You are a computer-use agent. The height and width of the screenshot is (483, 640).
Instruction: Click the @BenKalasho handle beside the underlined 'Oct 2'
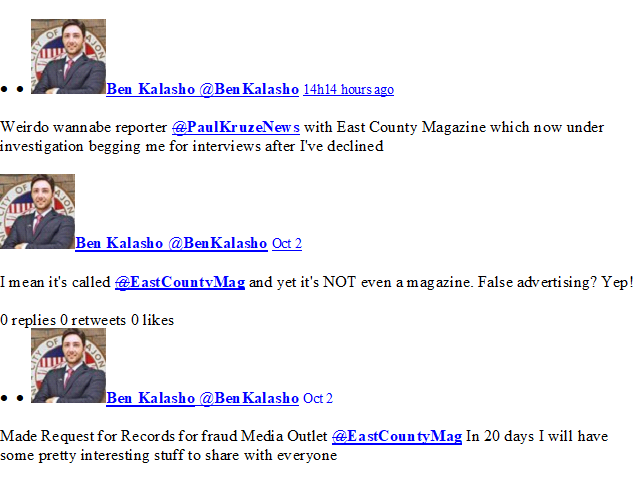(x=218, y=243)
